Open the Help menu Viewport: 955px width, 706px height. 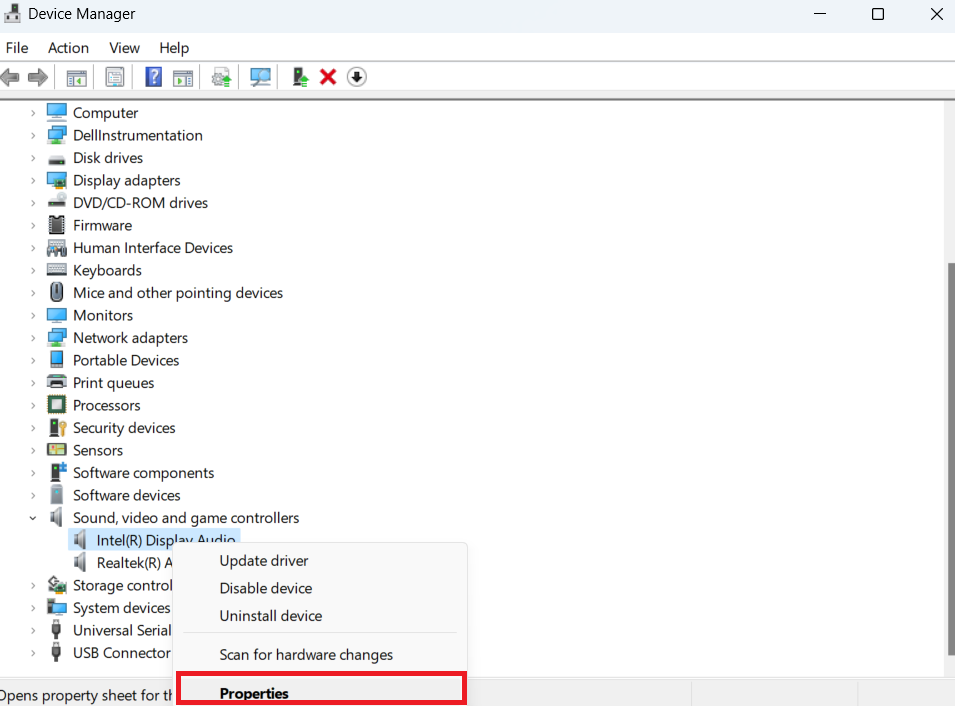pyautogui.click(x=174, y=48)
